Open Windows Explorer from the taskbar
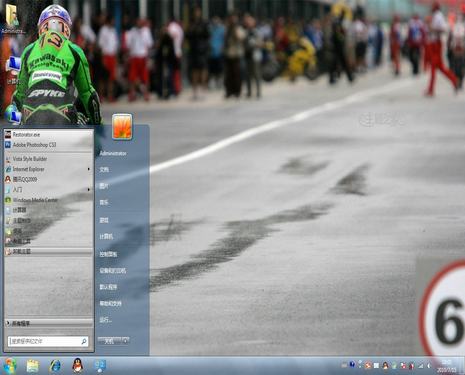This screenshot has height=375, width=465. pyautogui.click(x=32, y=366)
